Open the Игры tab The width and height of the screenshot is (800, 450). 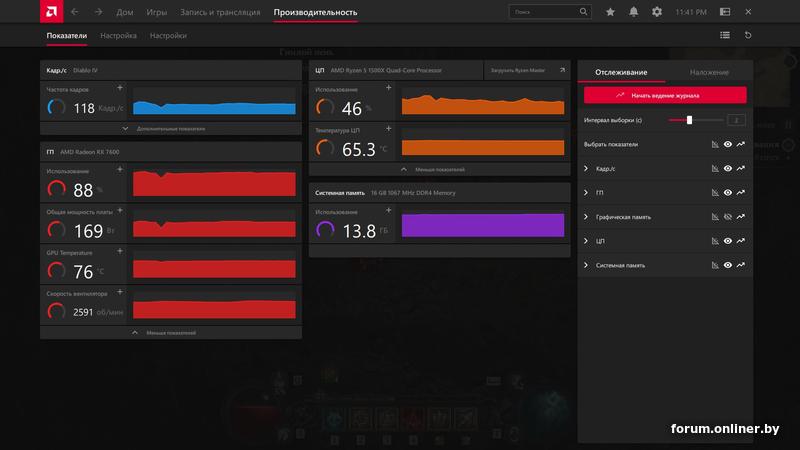point(157,12)
